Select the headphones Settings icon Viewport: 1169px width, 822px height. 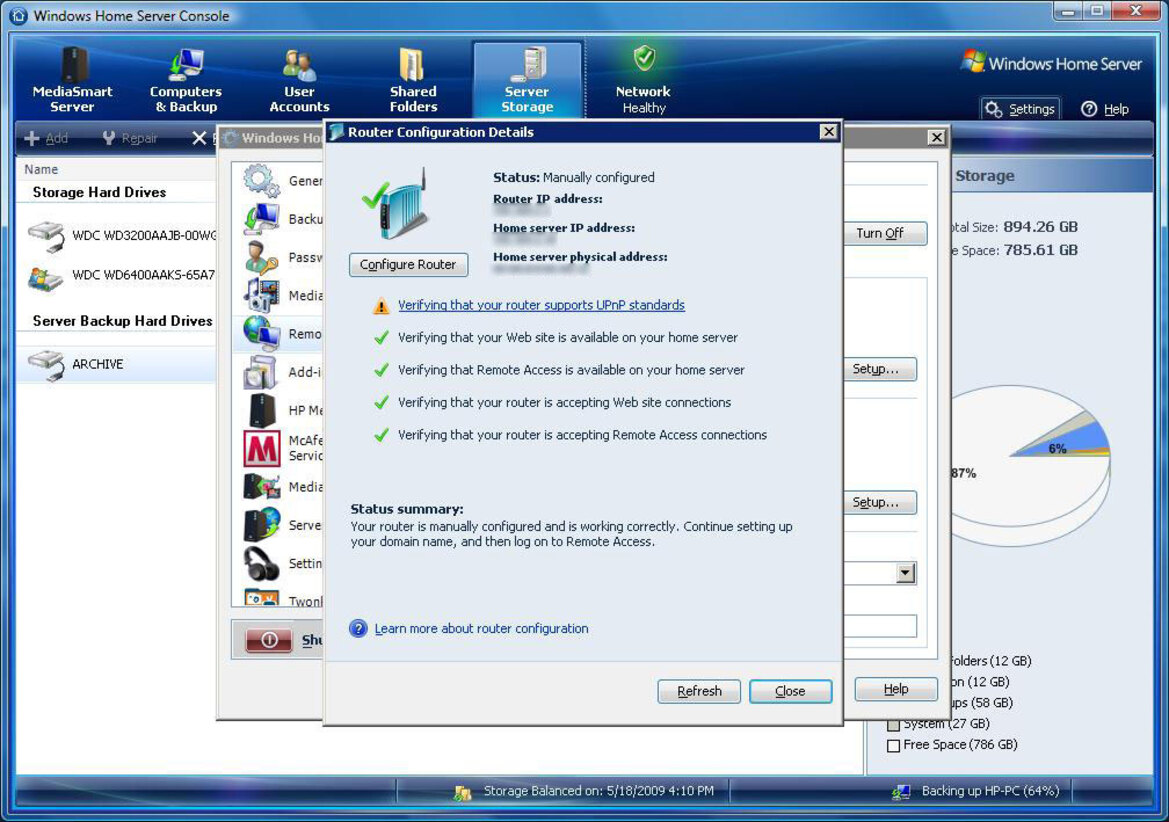261,563
